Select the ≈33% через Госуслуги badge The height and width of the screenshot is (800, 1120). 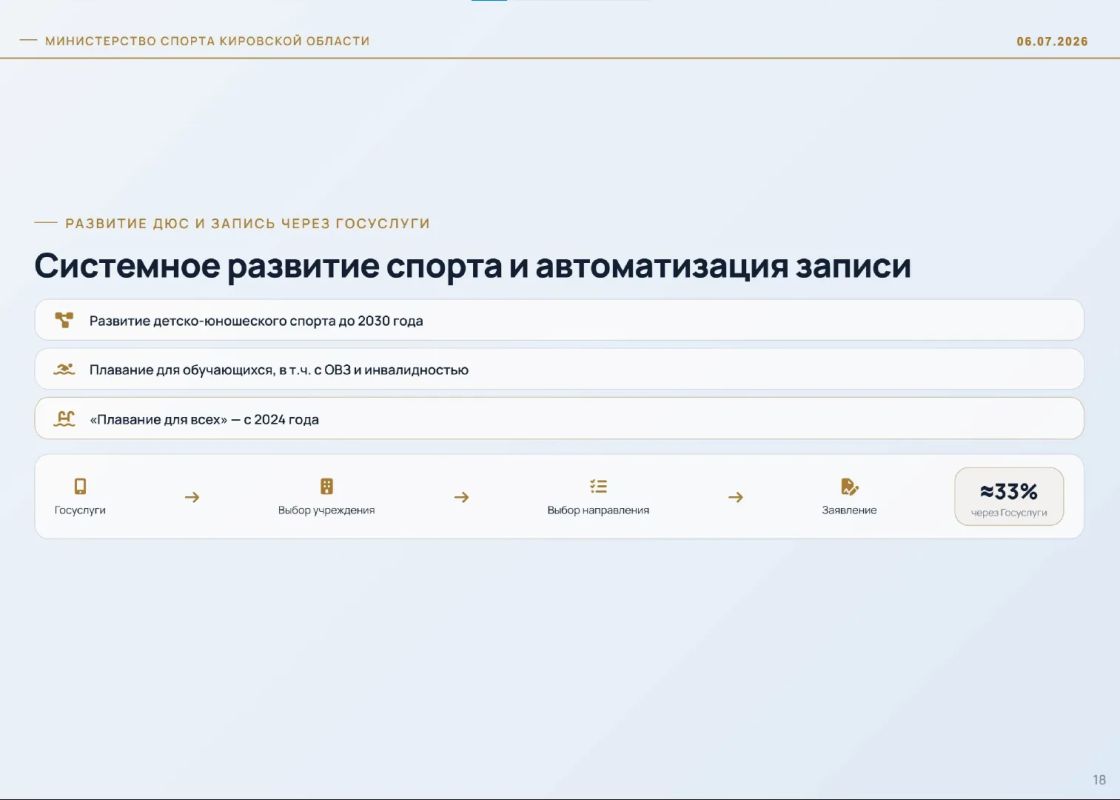[1009, 496]
